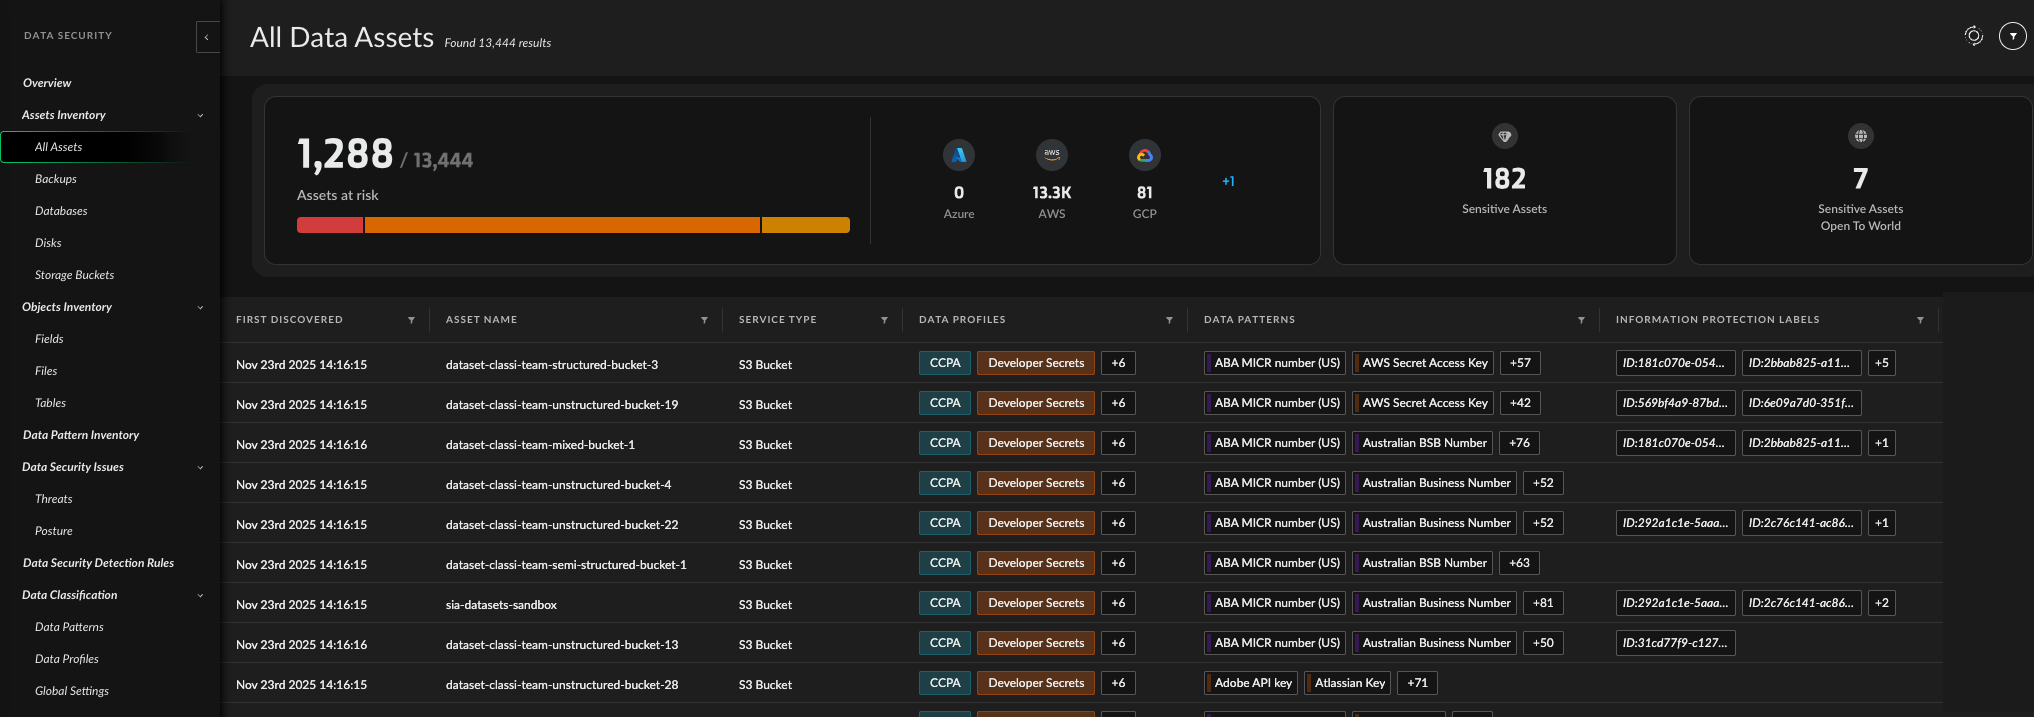Open Data Pattern Inventory

tap(81, 435)
